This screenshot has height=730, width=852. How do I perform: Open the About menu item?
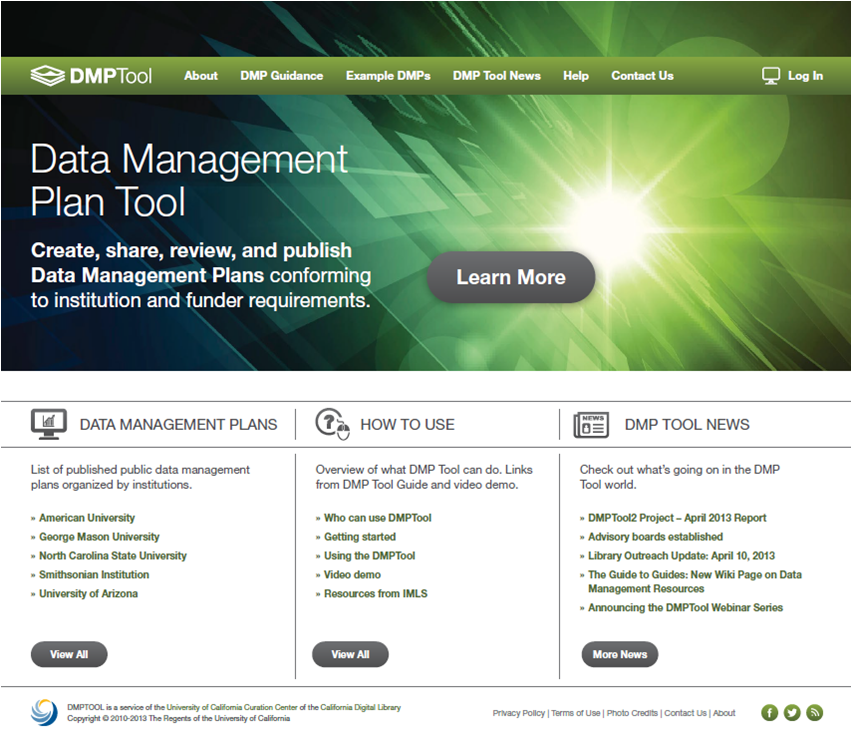(200, 75)
